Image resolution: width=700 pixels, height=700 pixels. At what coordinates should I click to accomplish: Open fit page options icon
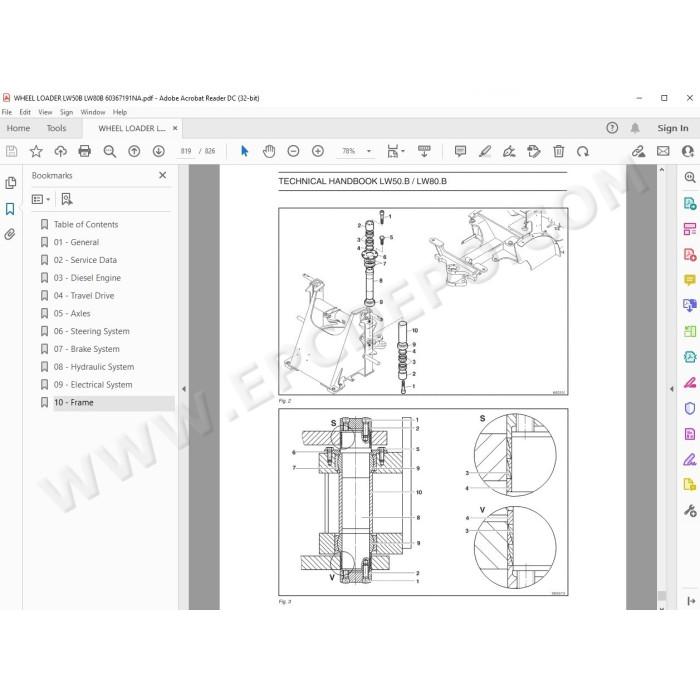coord(395,151)
